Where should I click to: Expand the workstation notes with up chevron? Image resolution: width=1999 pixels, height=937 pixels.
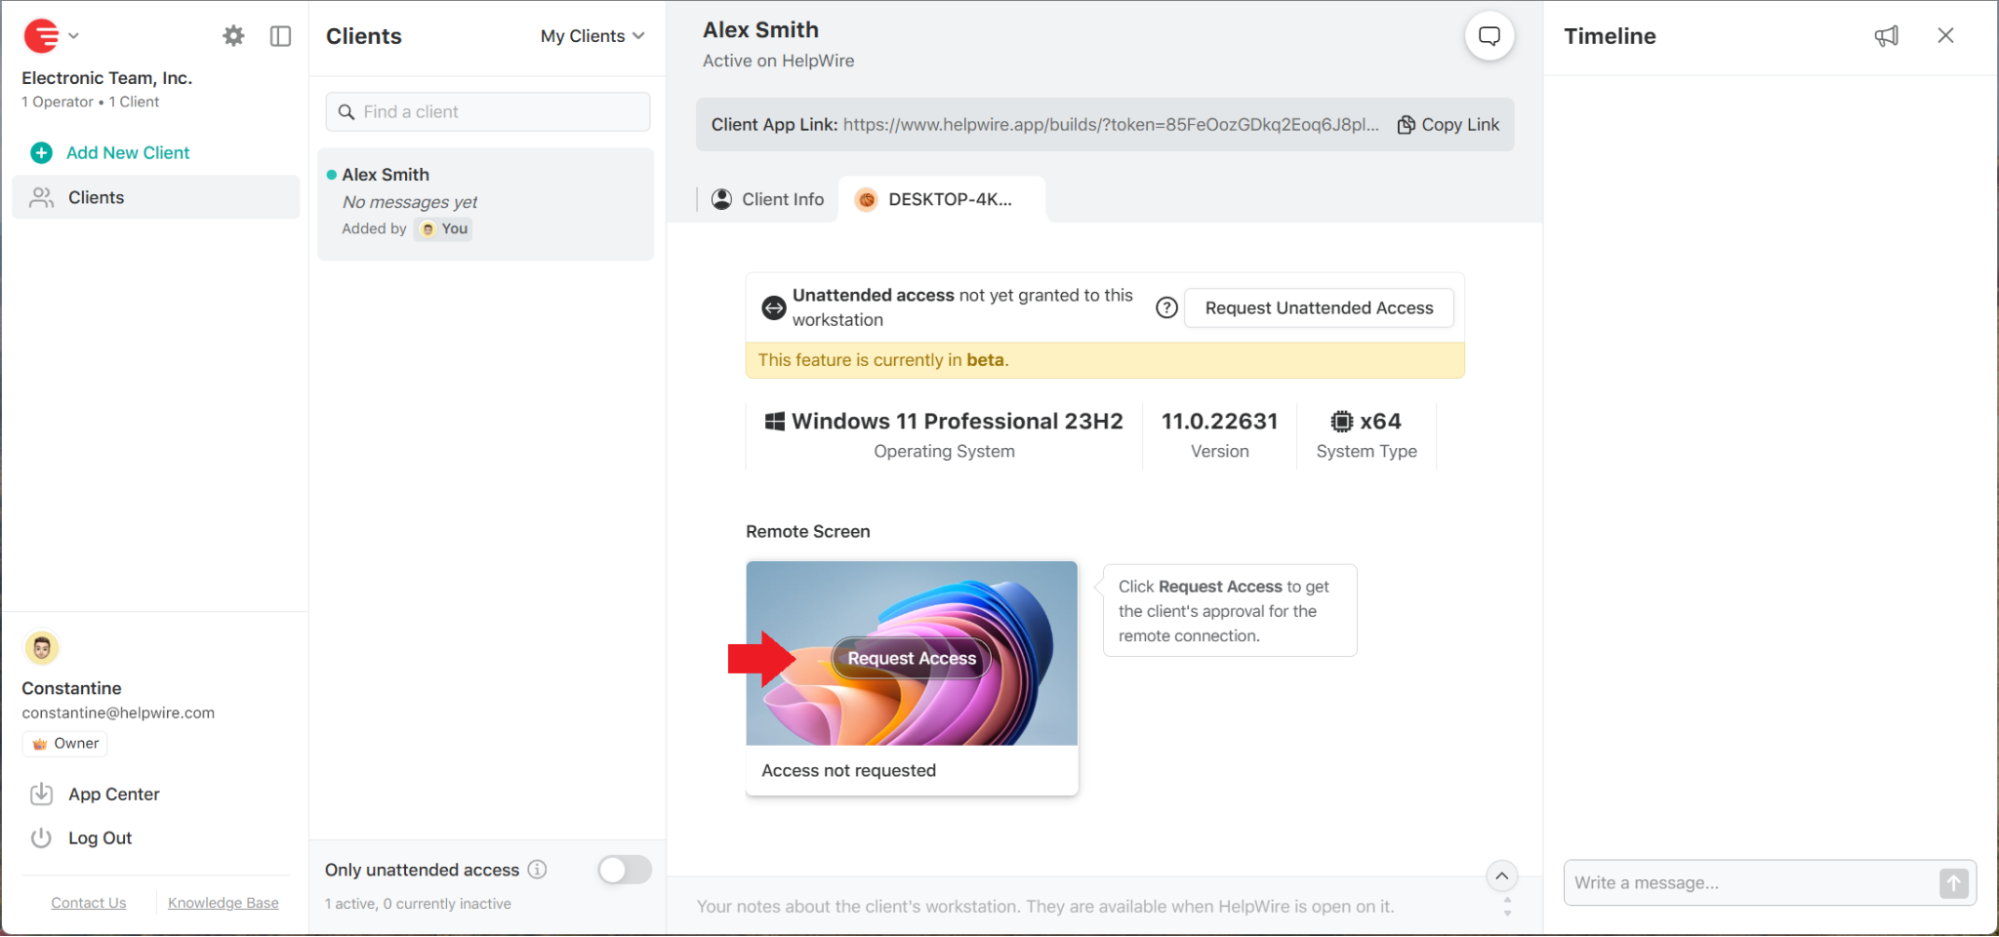(1501, 875)
